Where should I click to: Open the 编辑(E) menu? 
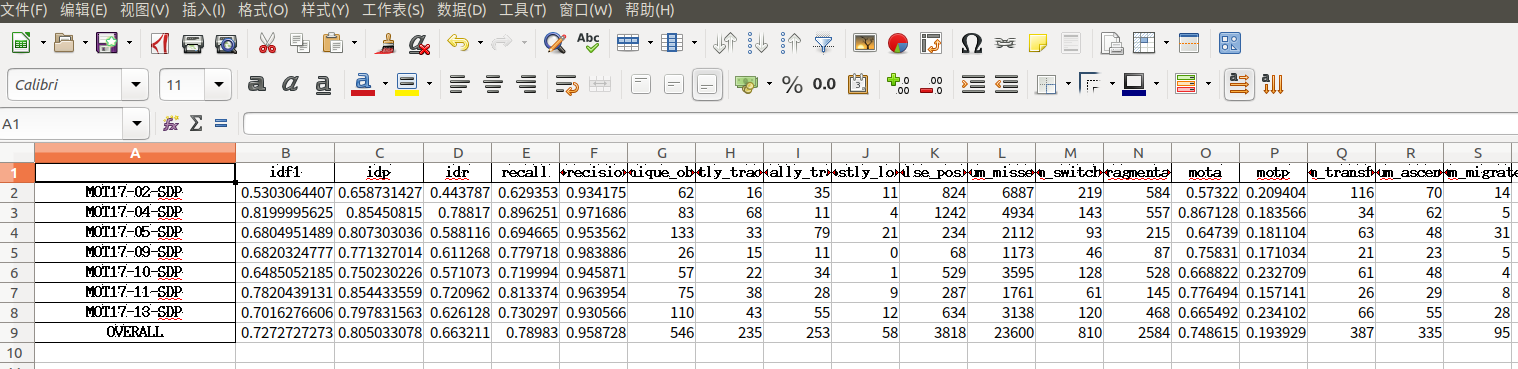coord(84,10)
